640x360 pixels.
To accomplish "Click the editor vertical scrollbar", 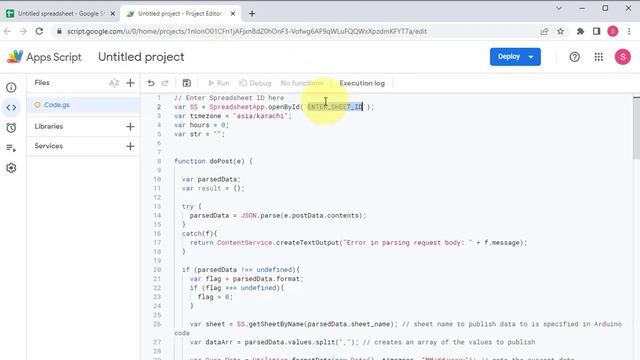I will pos(636,128).
